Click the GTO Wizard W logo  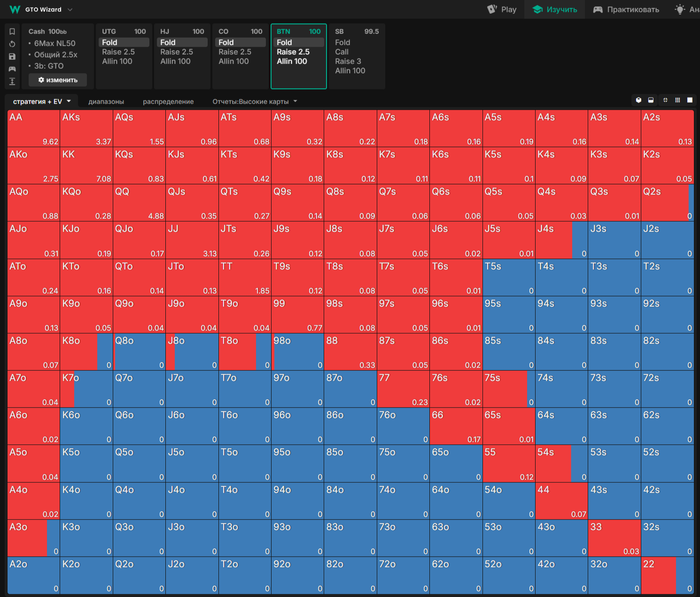[15, 9]
